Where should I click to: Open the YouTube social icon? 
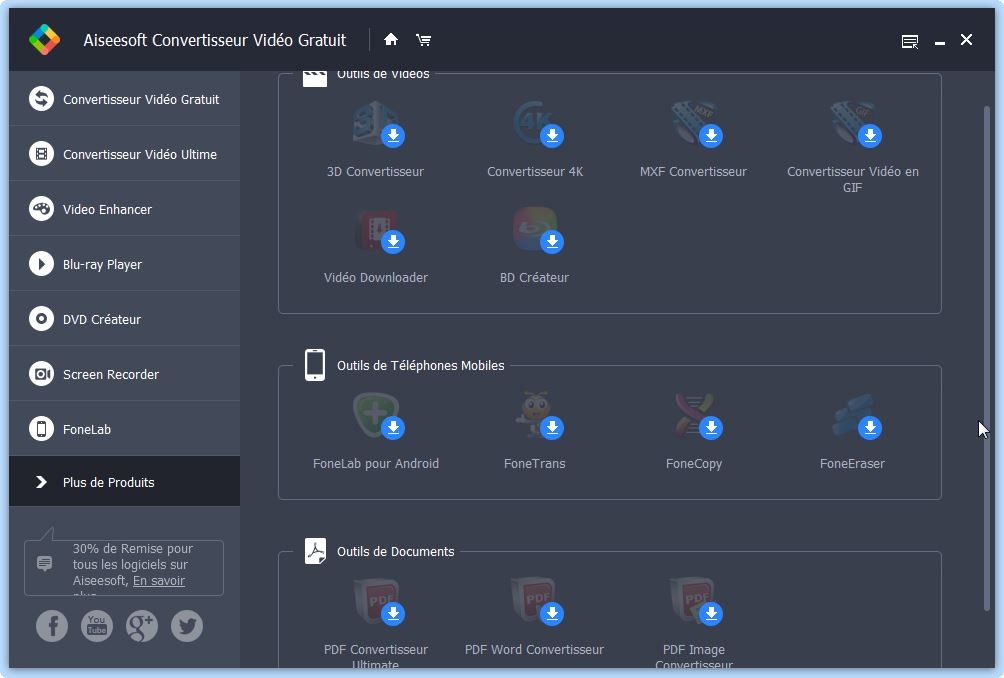click(97, 626)
